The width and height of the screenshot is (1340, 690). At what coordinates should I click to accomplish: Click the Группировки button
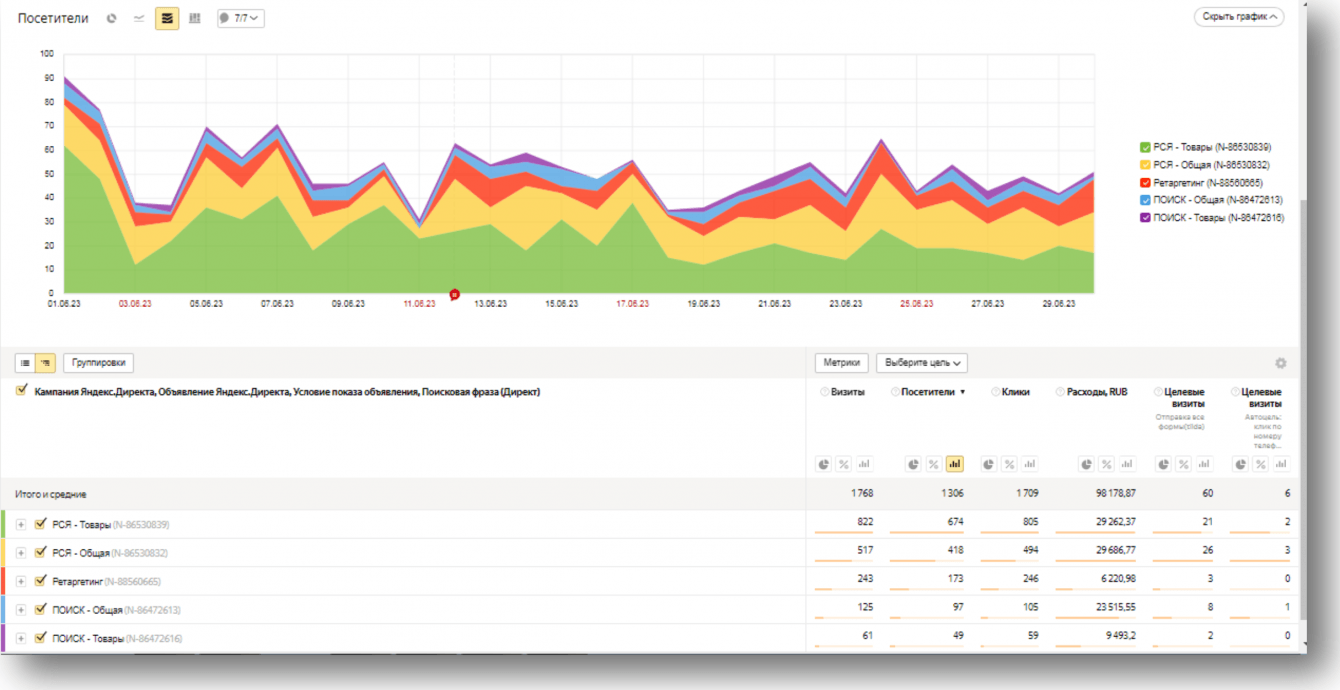[x=99, y=363]
